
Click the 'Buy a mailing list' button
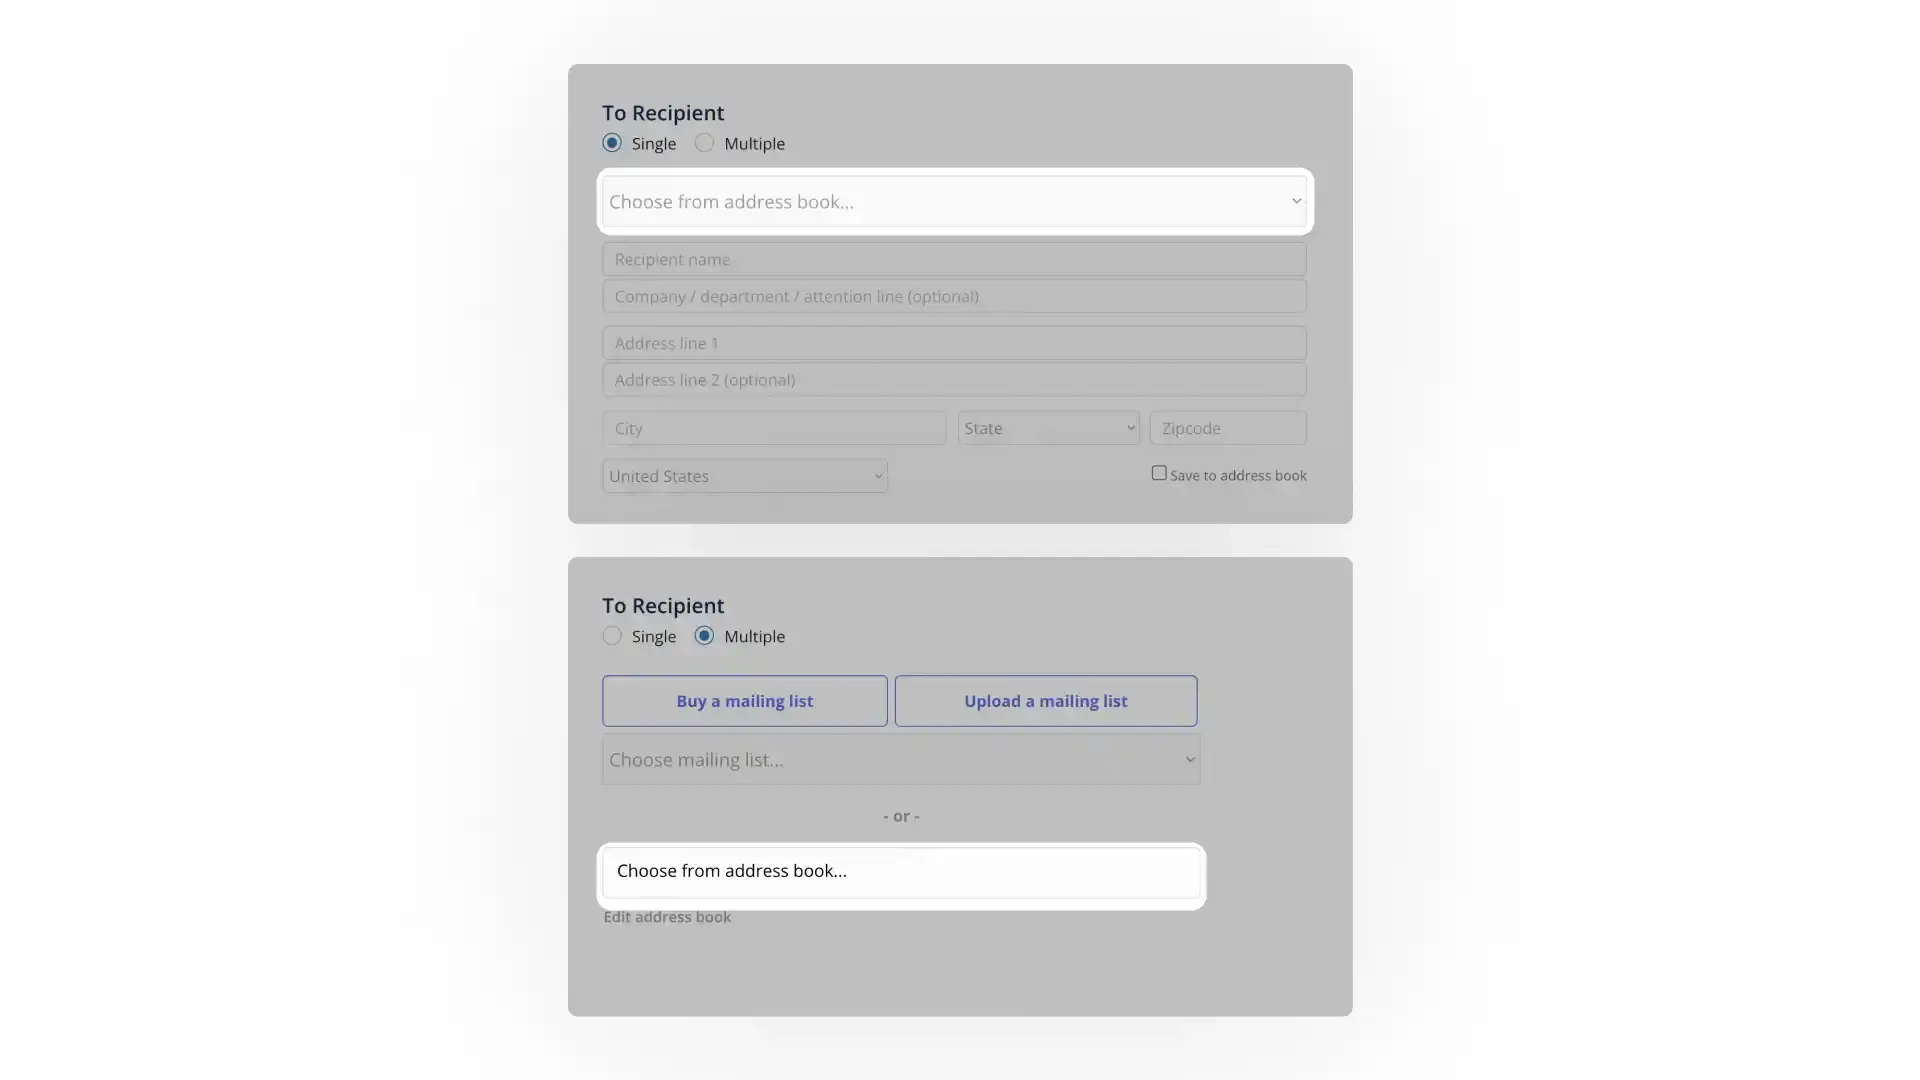(745, 700)
